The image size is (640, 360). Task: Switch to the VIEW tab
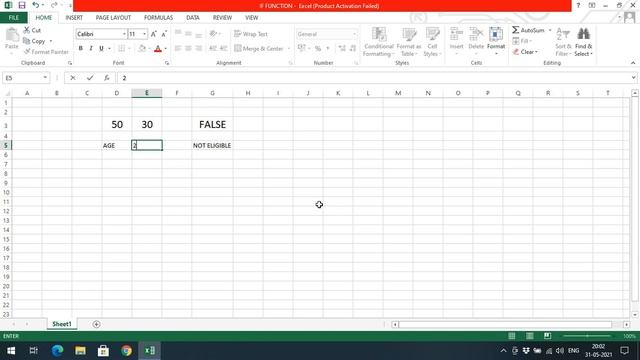click(x=251, y=18)
